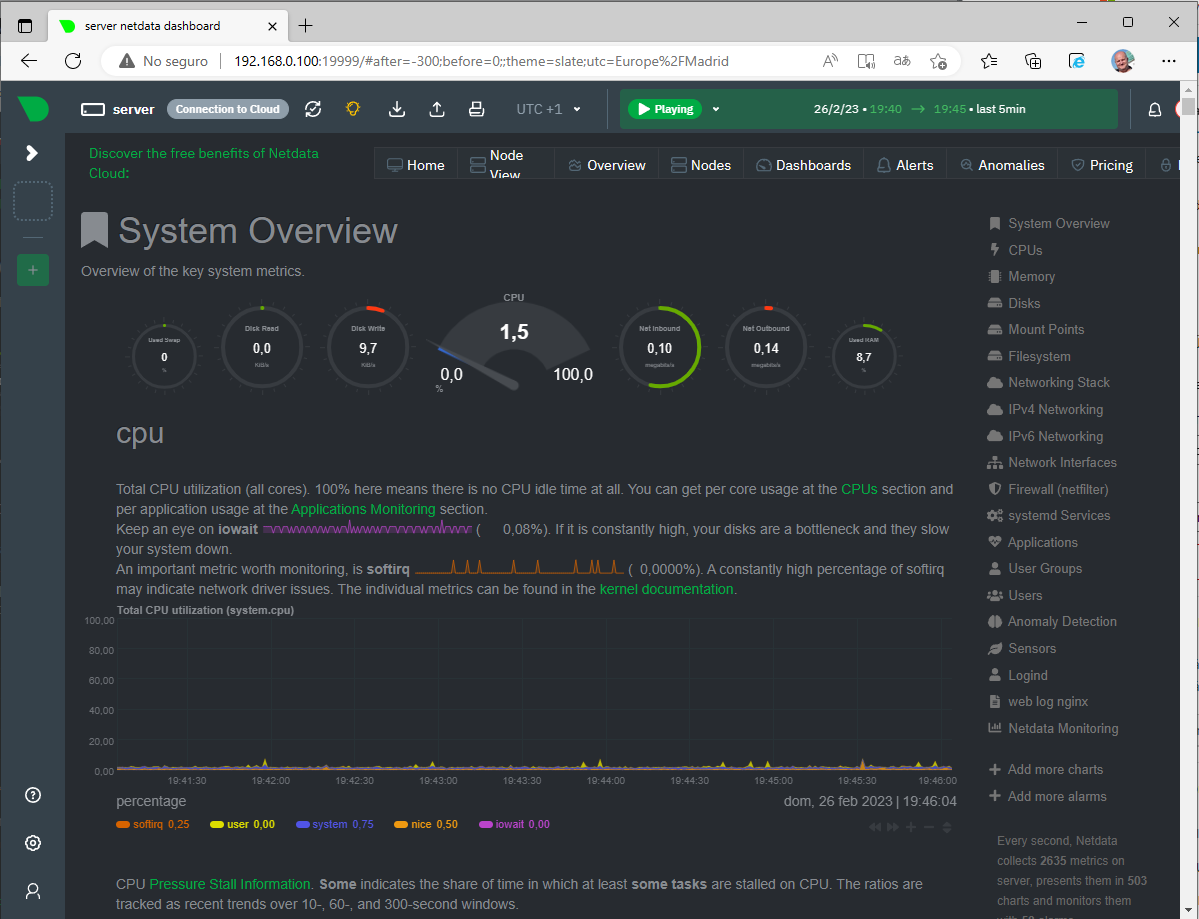This screenshot has height=919, width=1199.
Task: Open the print dashboard icon
Action: 476,109
